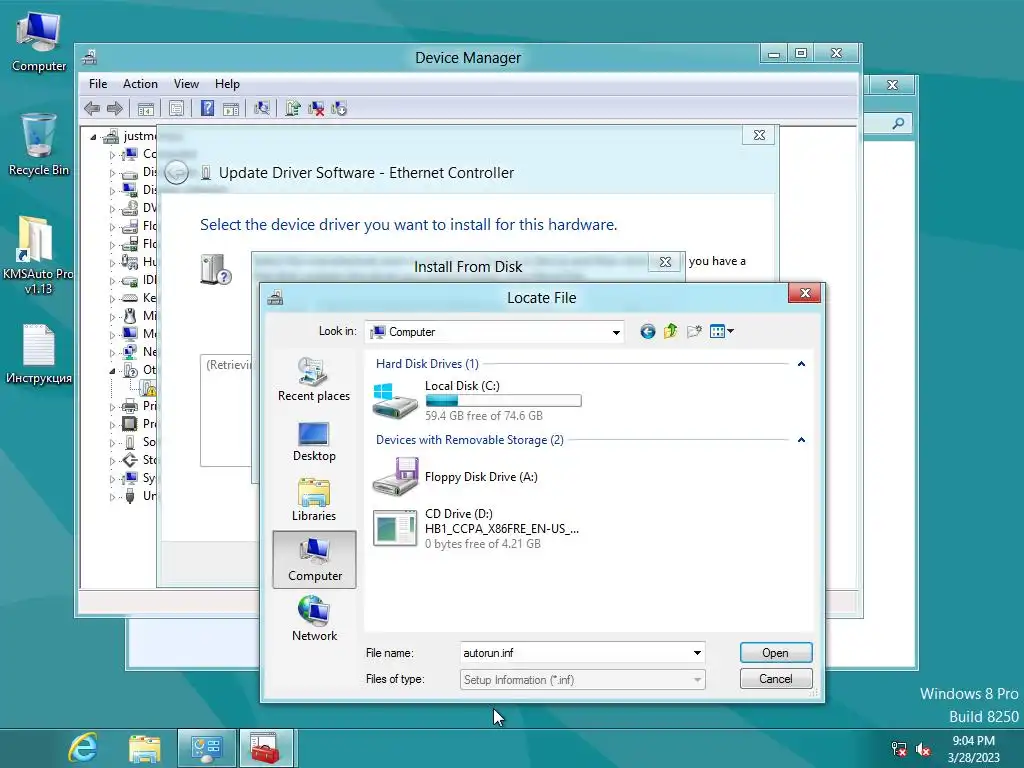Select the Mice device category icon in tree
This screenshot has width=1024, height=768.
[130, 316]
